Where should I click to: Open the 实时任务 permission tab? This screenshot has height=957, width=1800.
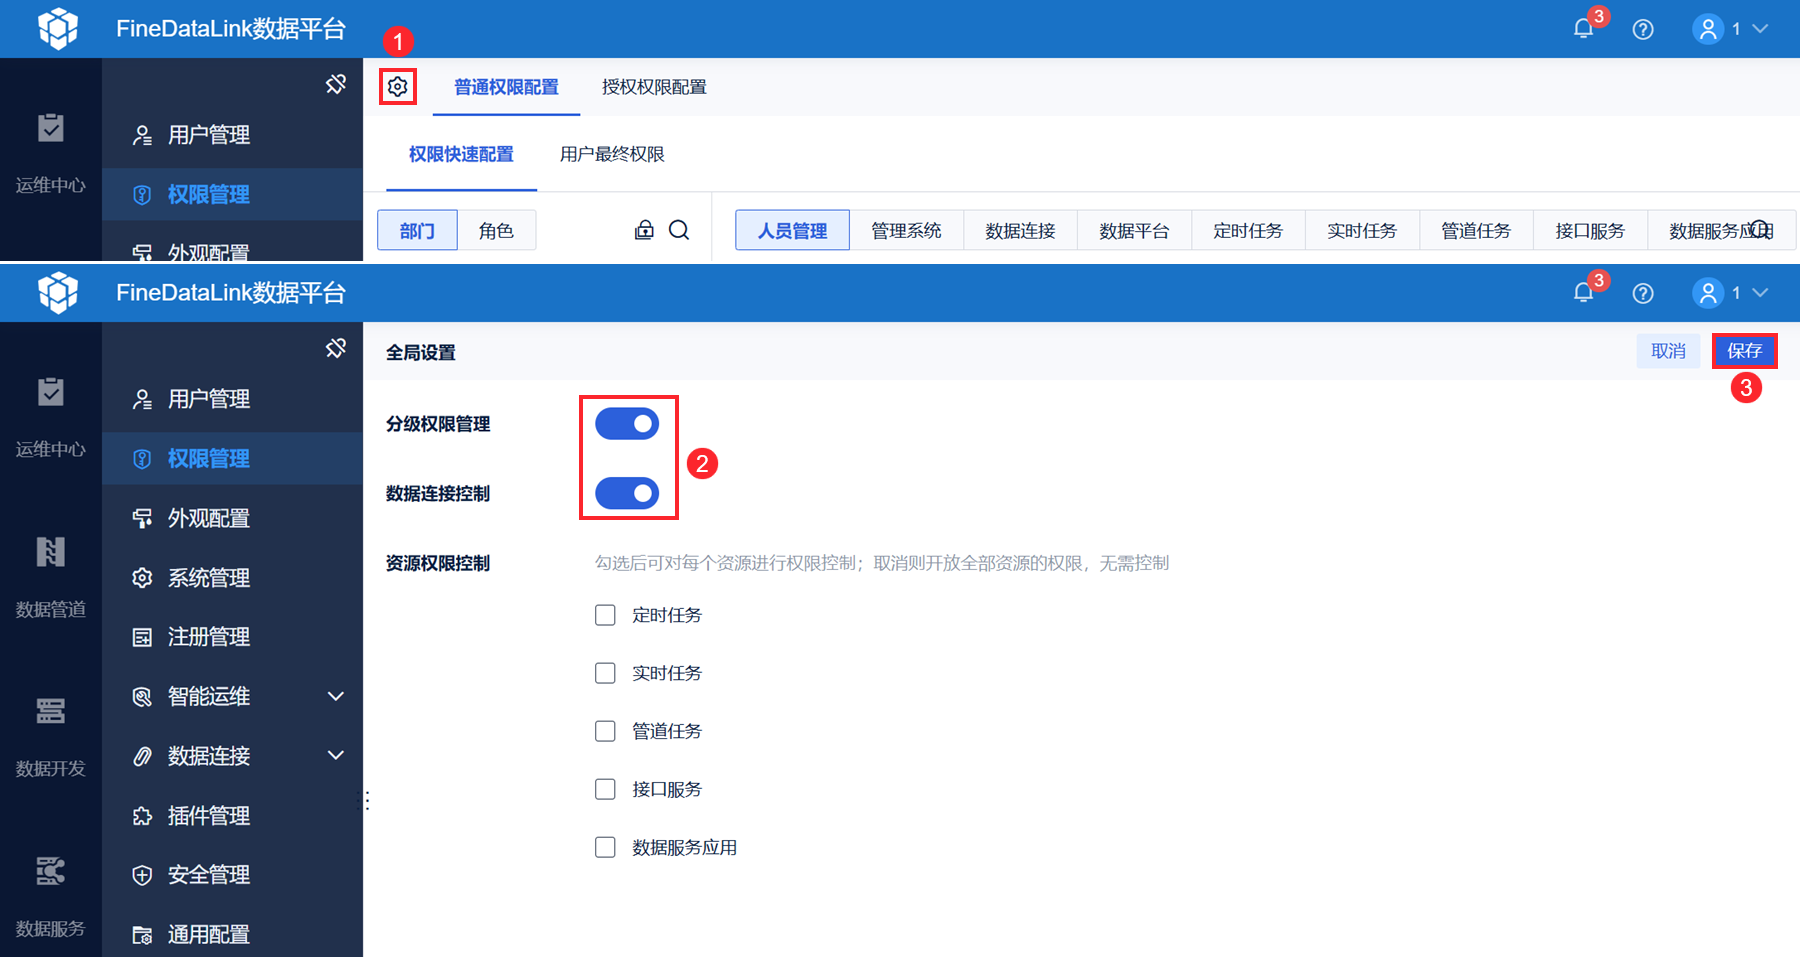pyautogui.click(x=1362, y=231)
